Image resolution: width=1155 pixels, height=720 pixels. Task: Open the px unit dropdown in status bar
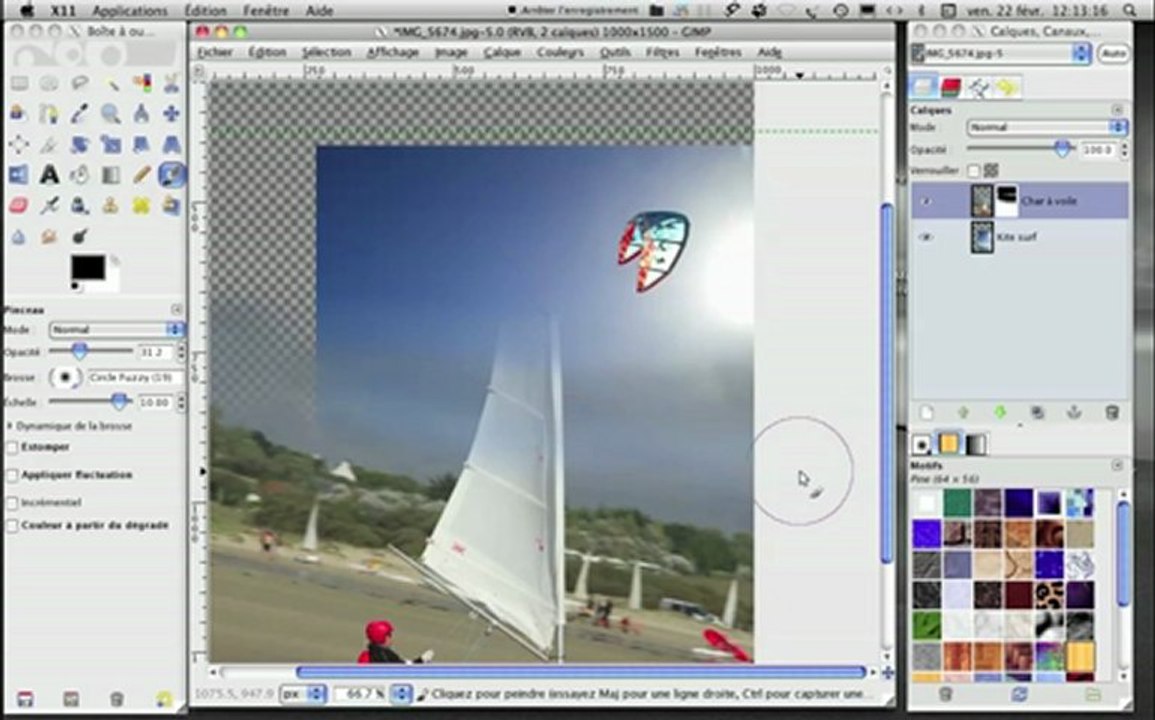point(303,694)
